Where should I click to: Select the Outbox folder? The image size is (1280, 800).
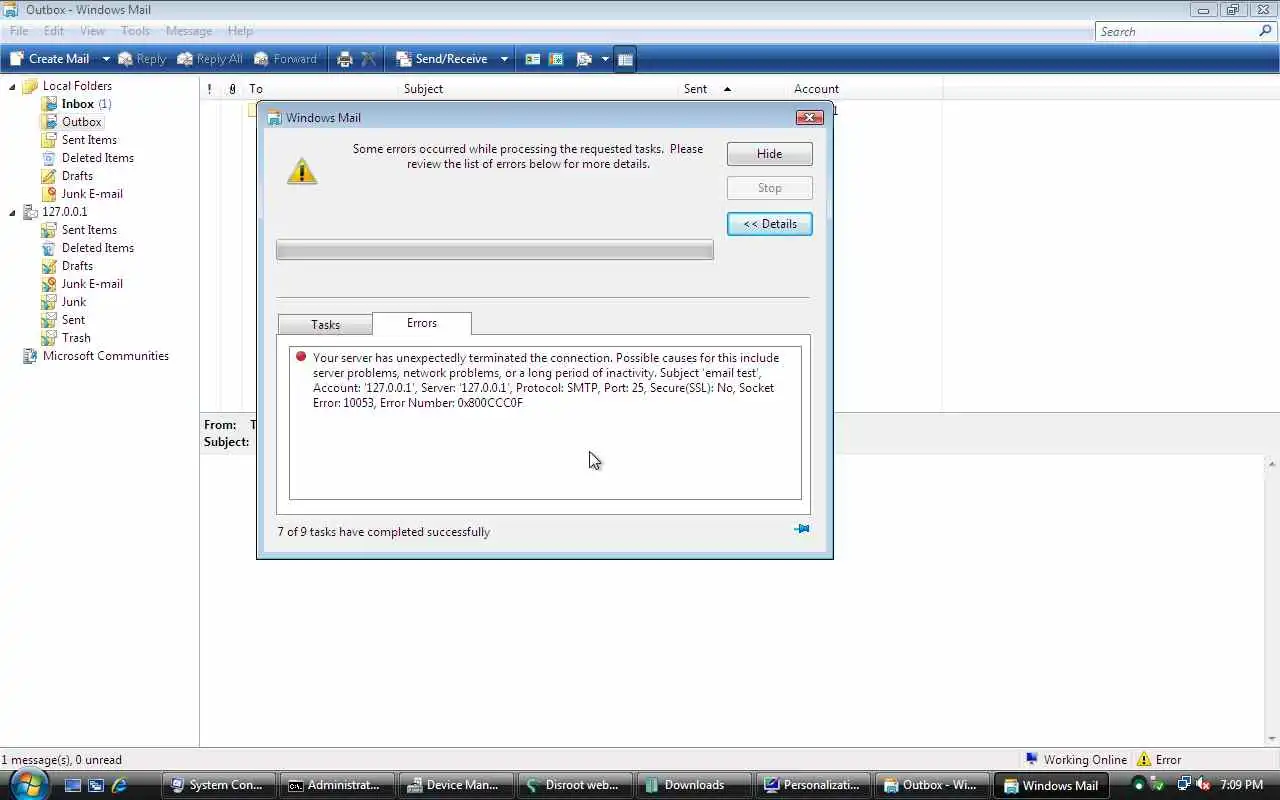(72, 122)
